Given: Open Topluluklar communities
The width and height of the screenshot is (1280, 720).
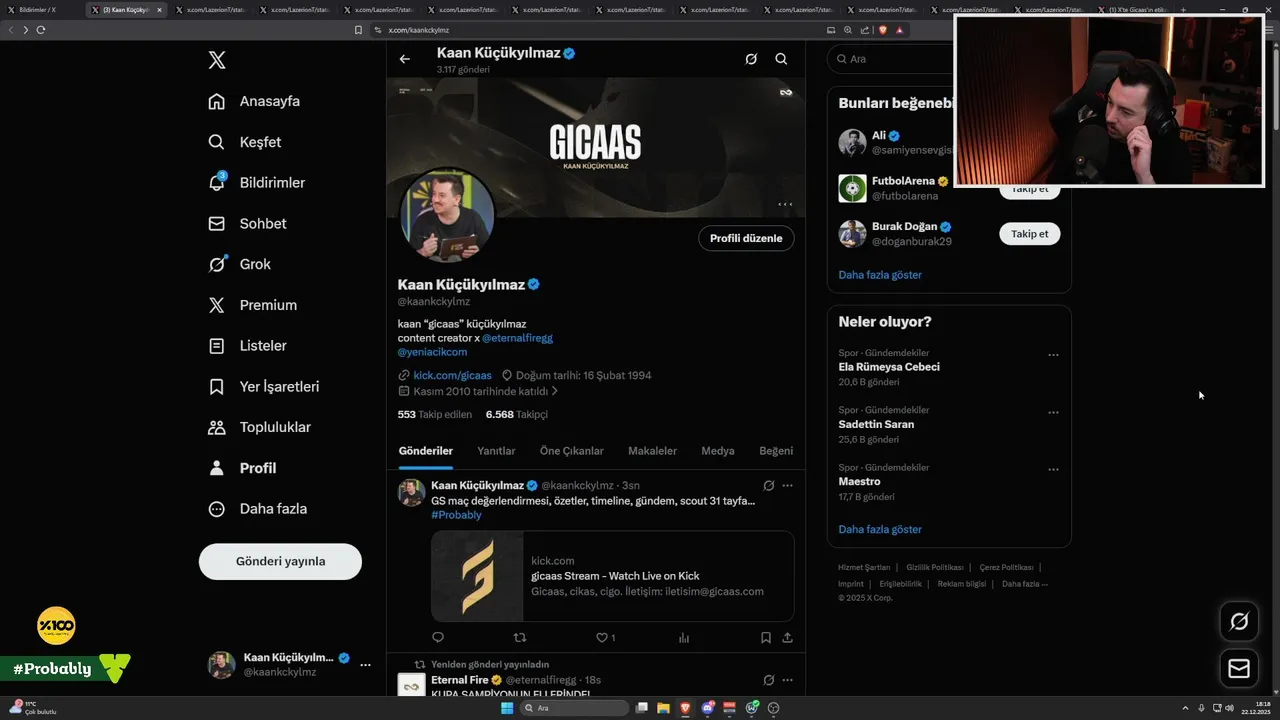Looking at the screenshot, I should [x=216, y=427].
